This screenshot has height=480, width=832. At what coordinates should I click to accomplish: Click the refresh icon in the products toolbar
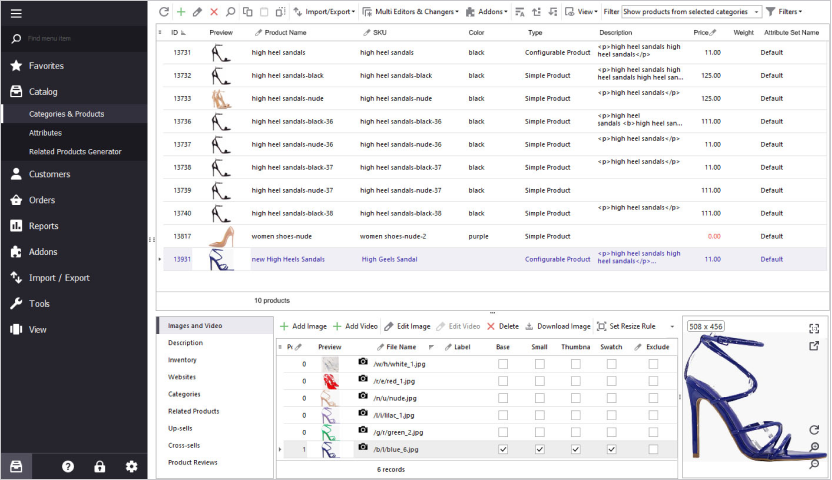165,12
